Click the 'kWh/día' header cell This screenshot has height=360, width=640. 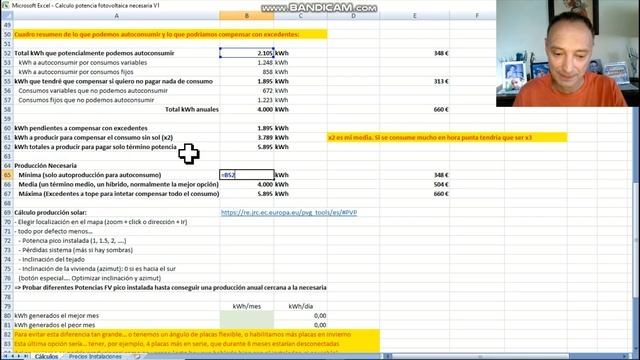click(x=300, y=306)
